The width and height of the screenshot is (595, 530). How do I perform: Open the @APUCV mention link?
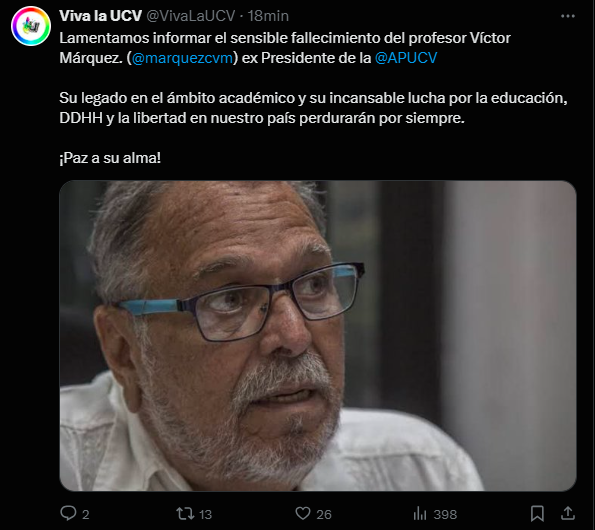pyautogui.click(x=406, y=58)
